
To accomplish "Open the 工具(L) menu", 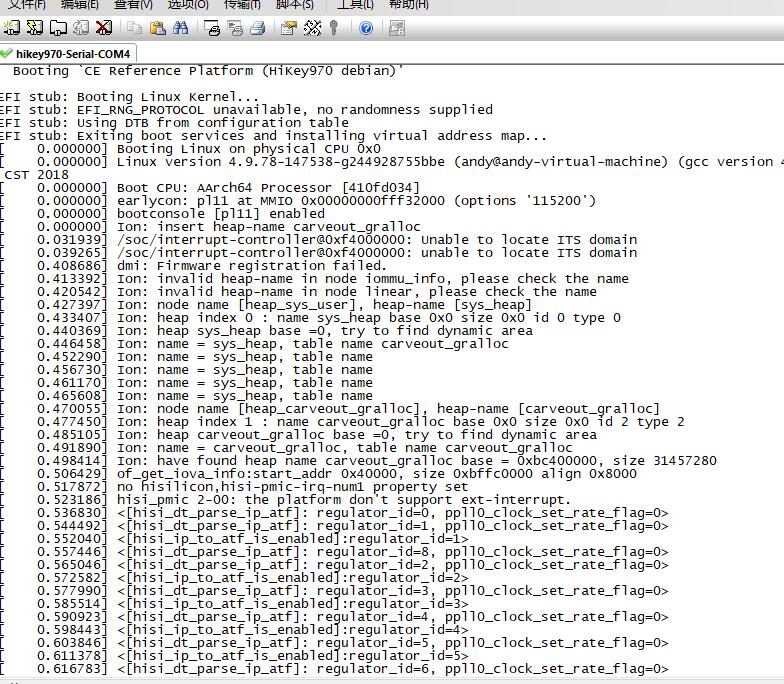I will (356, 5).
